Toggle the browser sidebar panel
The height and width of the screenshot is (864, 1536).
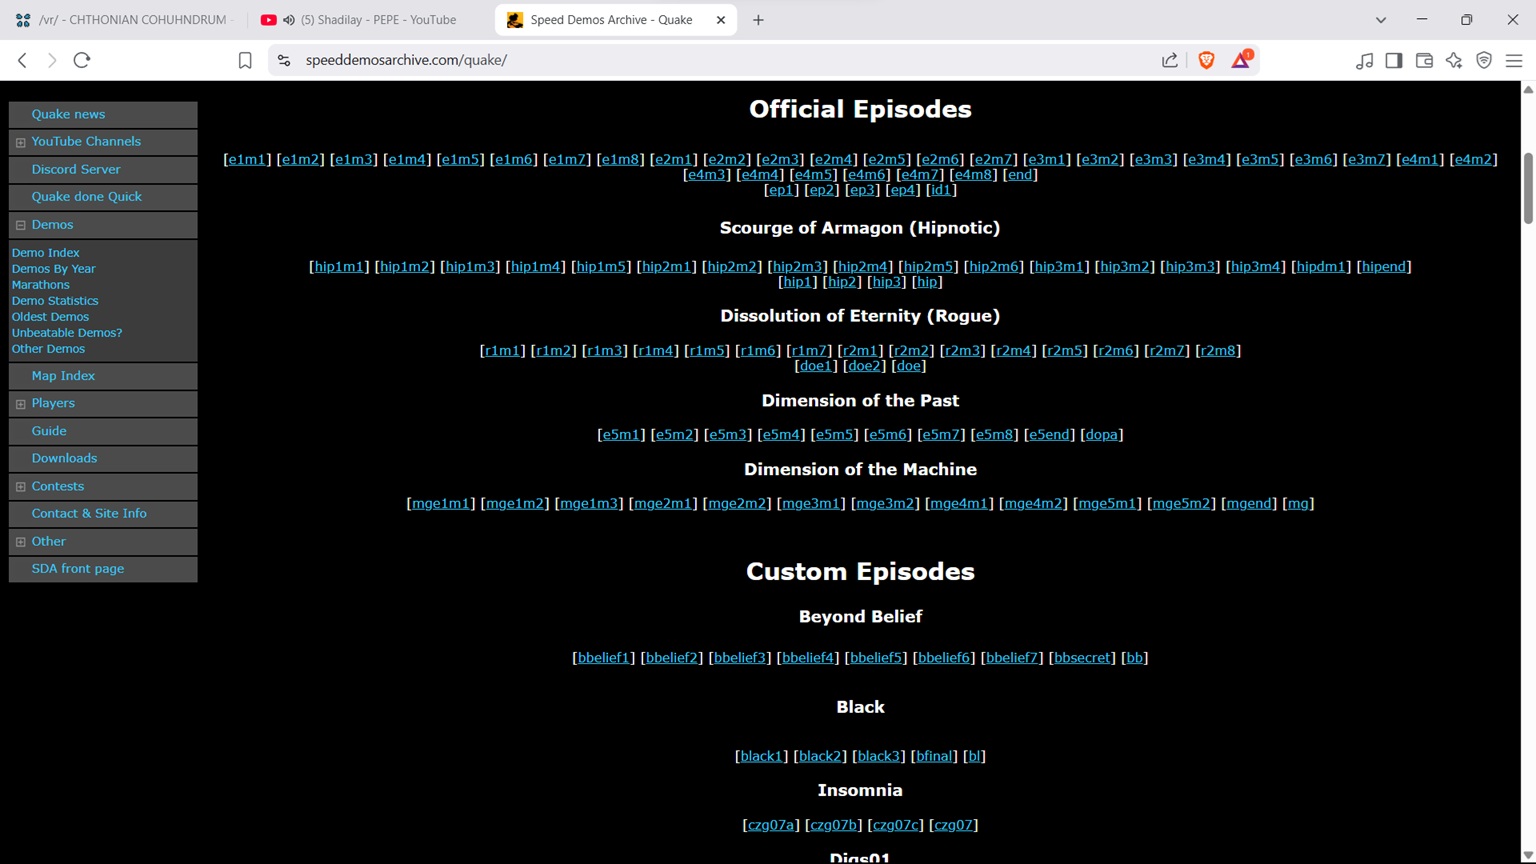pyautogui.click(x=1394, y=61)
